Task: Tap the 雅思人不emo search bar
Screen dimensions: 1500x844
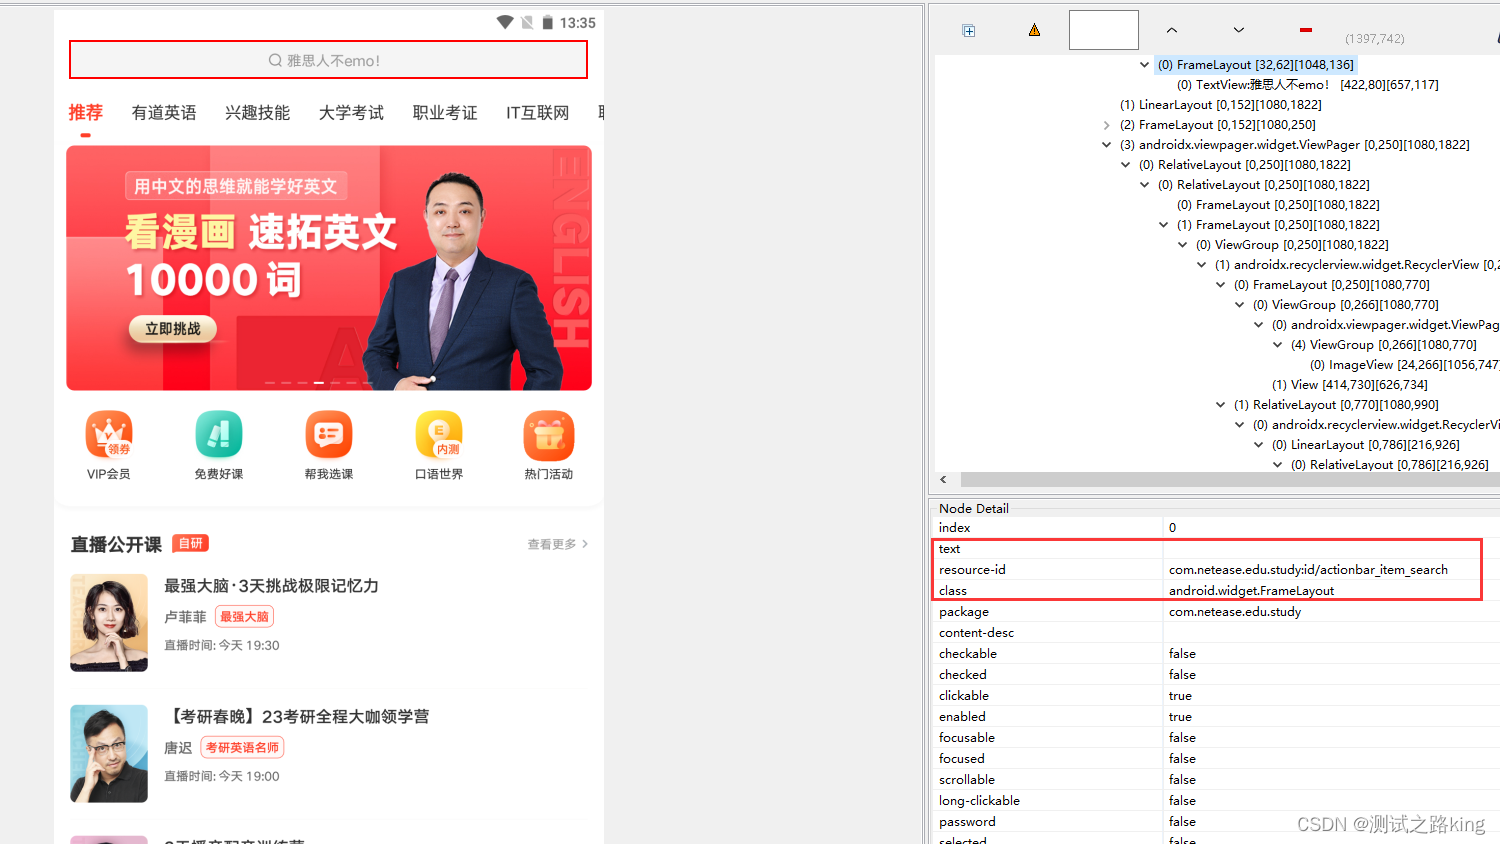Action: point(328,60)
